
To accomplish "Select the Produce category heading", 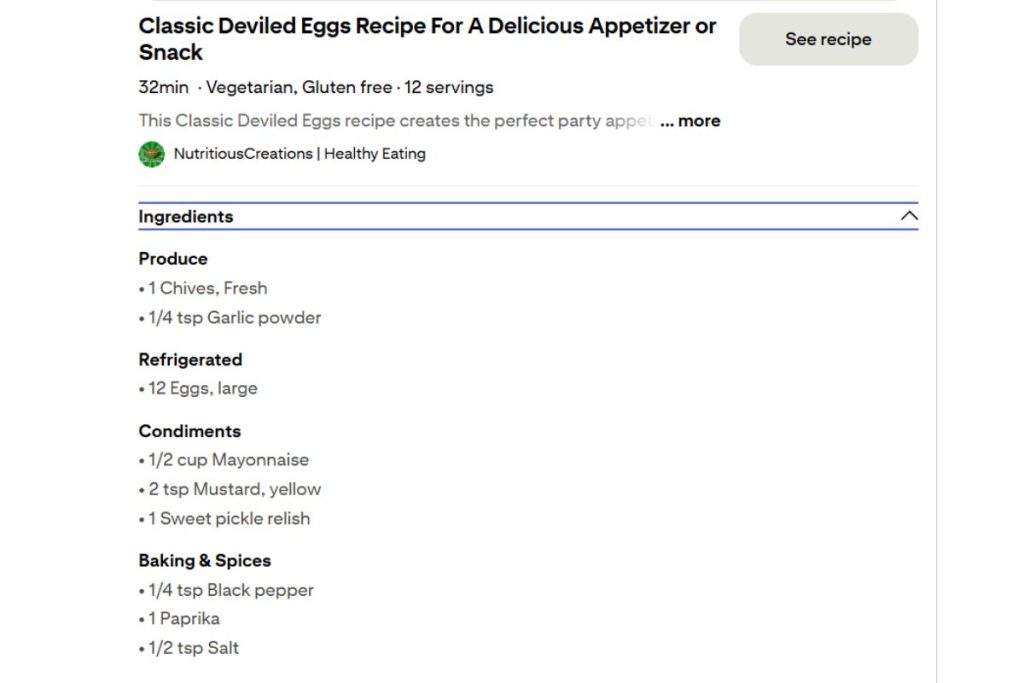I will 173,258.
